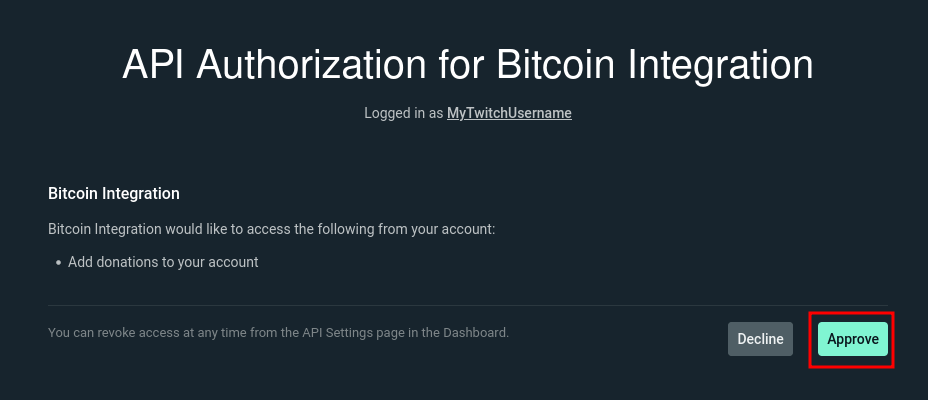This screenshot has width=928, height=400.
Task: Click the word 'donations' in the permission list
Action: point(136,262)
